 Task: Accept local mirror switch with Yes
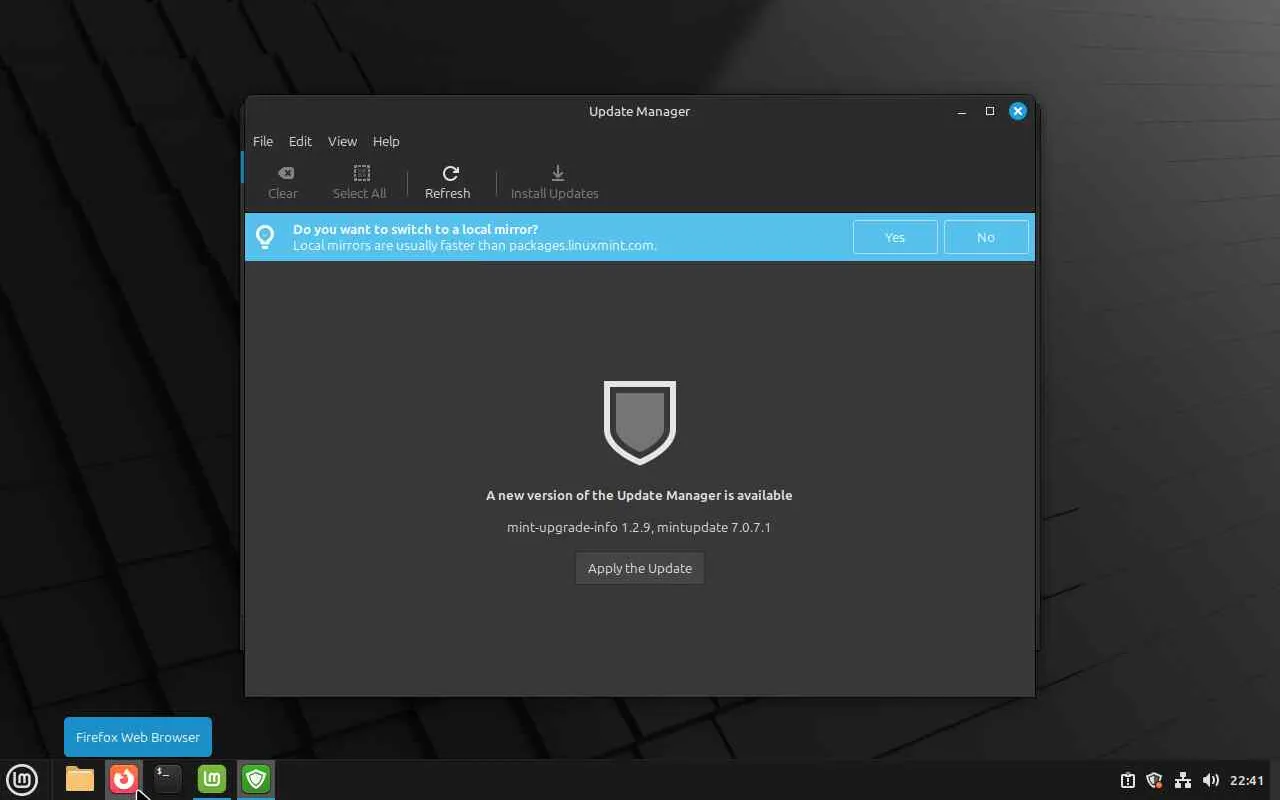pos(895,237)
